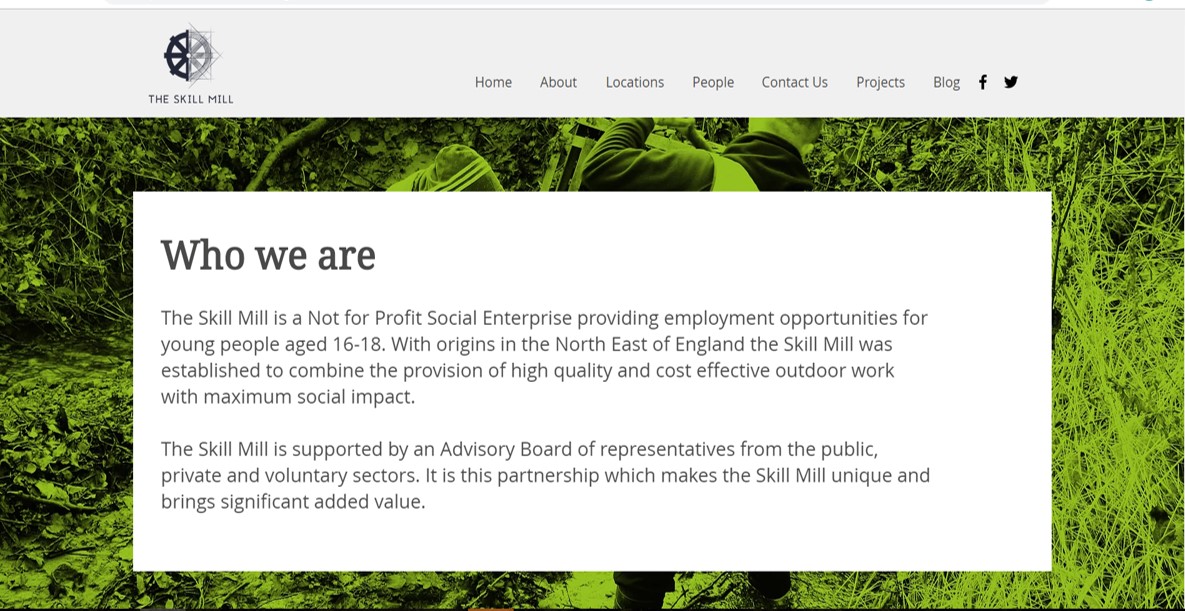Click the Skill Mill waterwheel logo
Screen dimensions: 1185x611
(193, 54)
